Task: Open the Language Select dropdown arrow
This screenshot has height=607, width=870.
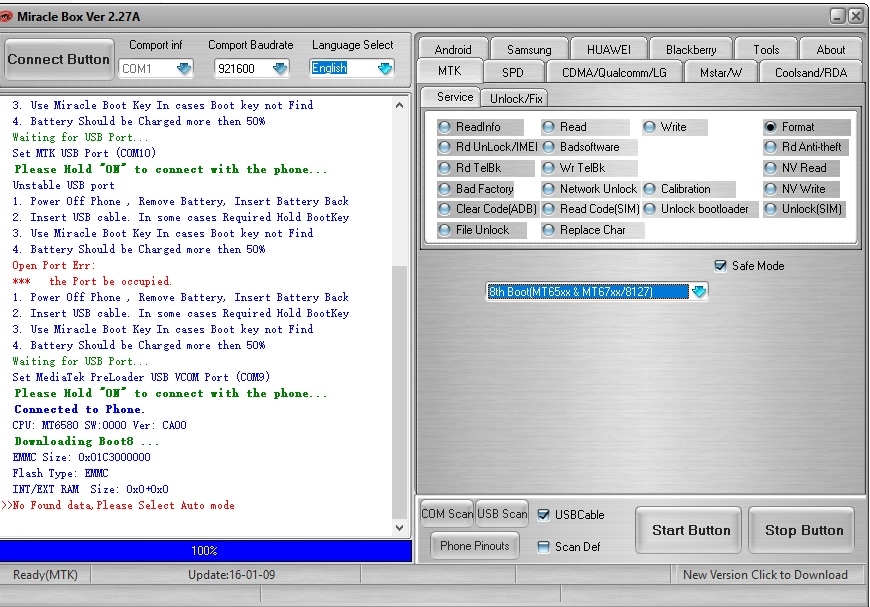Action: pos(385,69)
